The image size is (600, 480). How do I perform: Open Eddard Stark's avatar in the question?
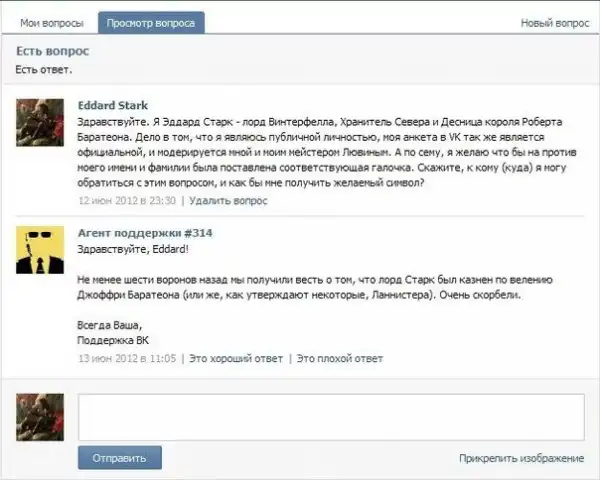point(41,123)
